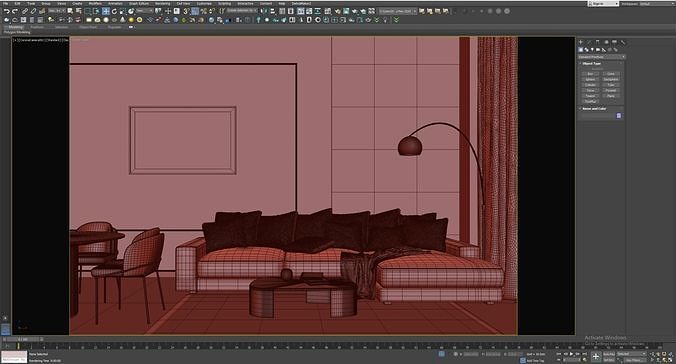Open the Curve Editor toolbar icon
Viewport: 676px width, 364px height.
[309, 11]
